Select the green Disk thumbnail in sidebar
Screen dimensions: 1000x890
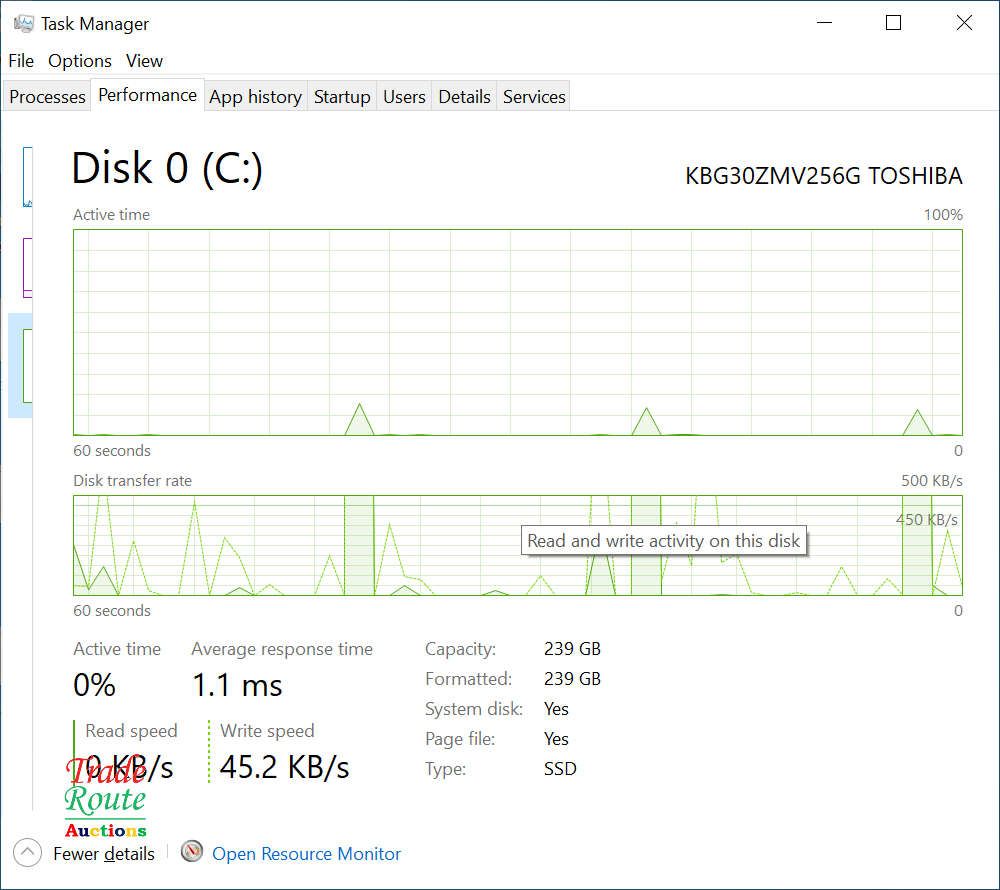coord(27,365)
